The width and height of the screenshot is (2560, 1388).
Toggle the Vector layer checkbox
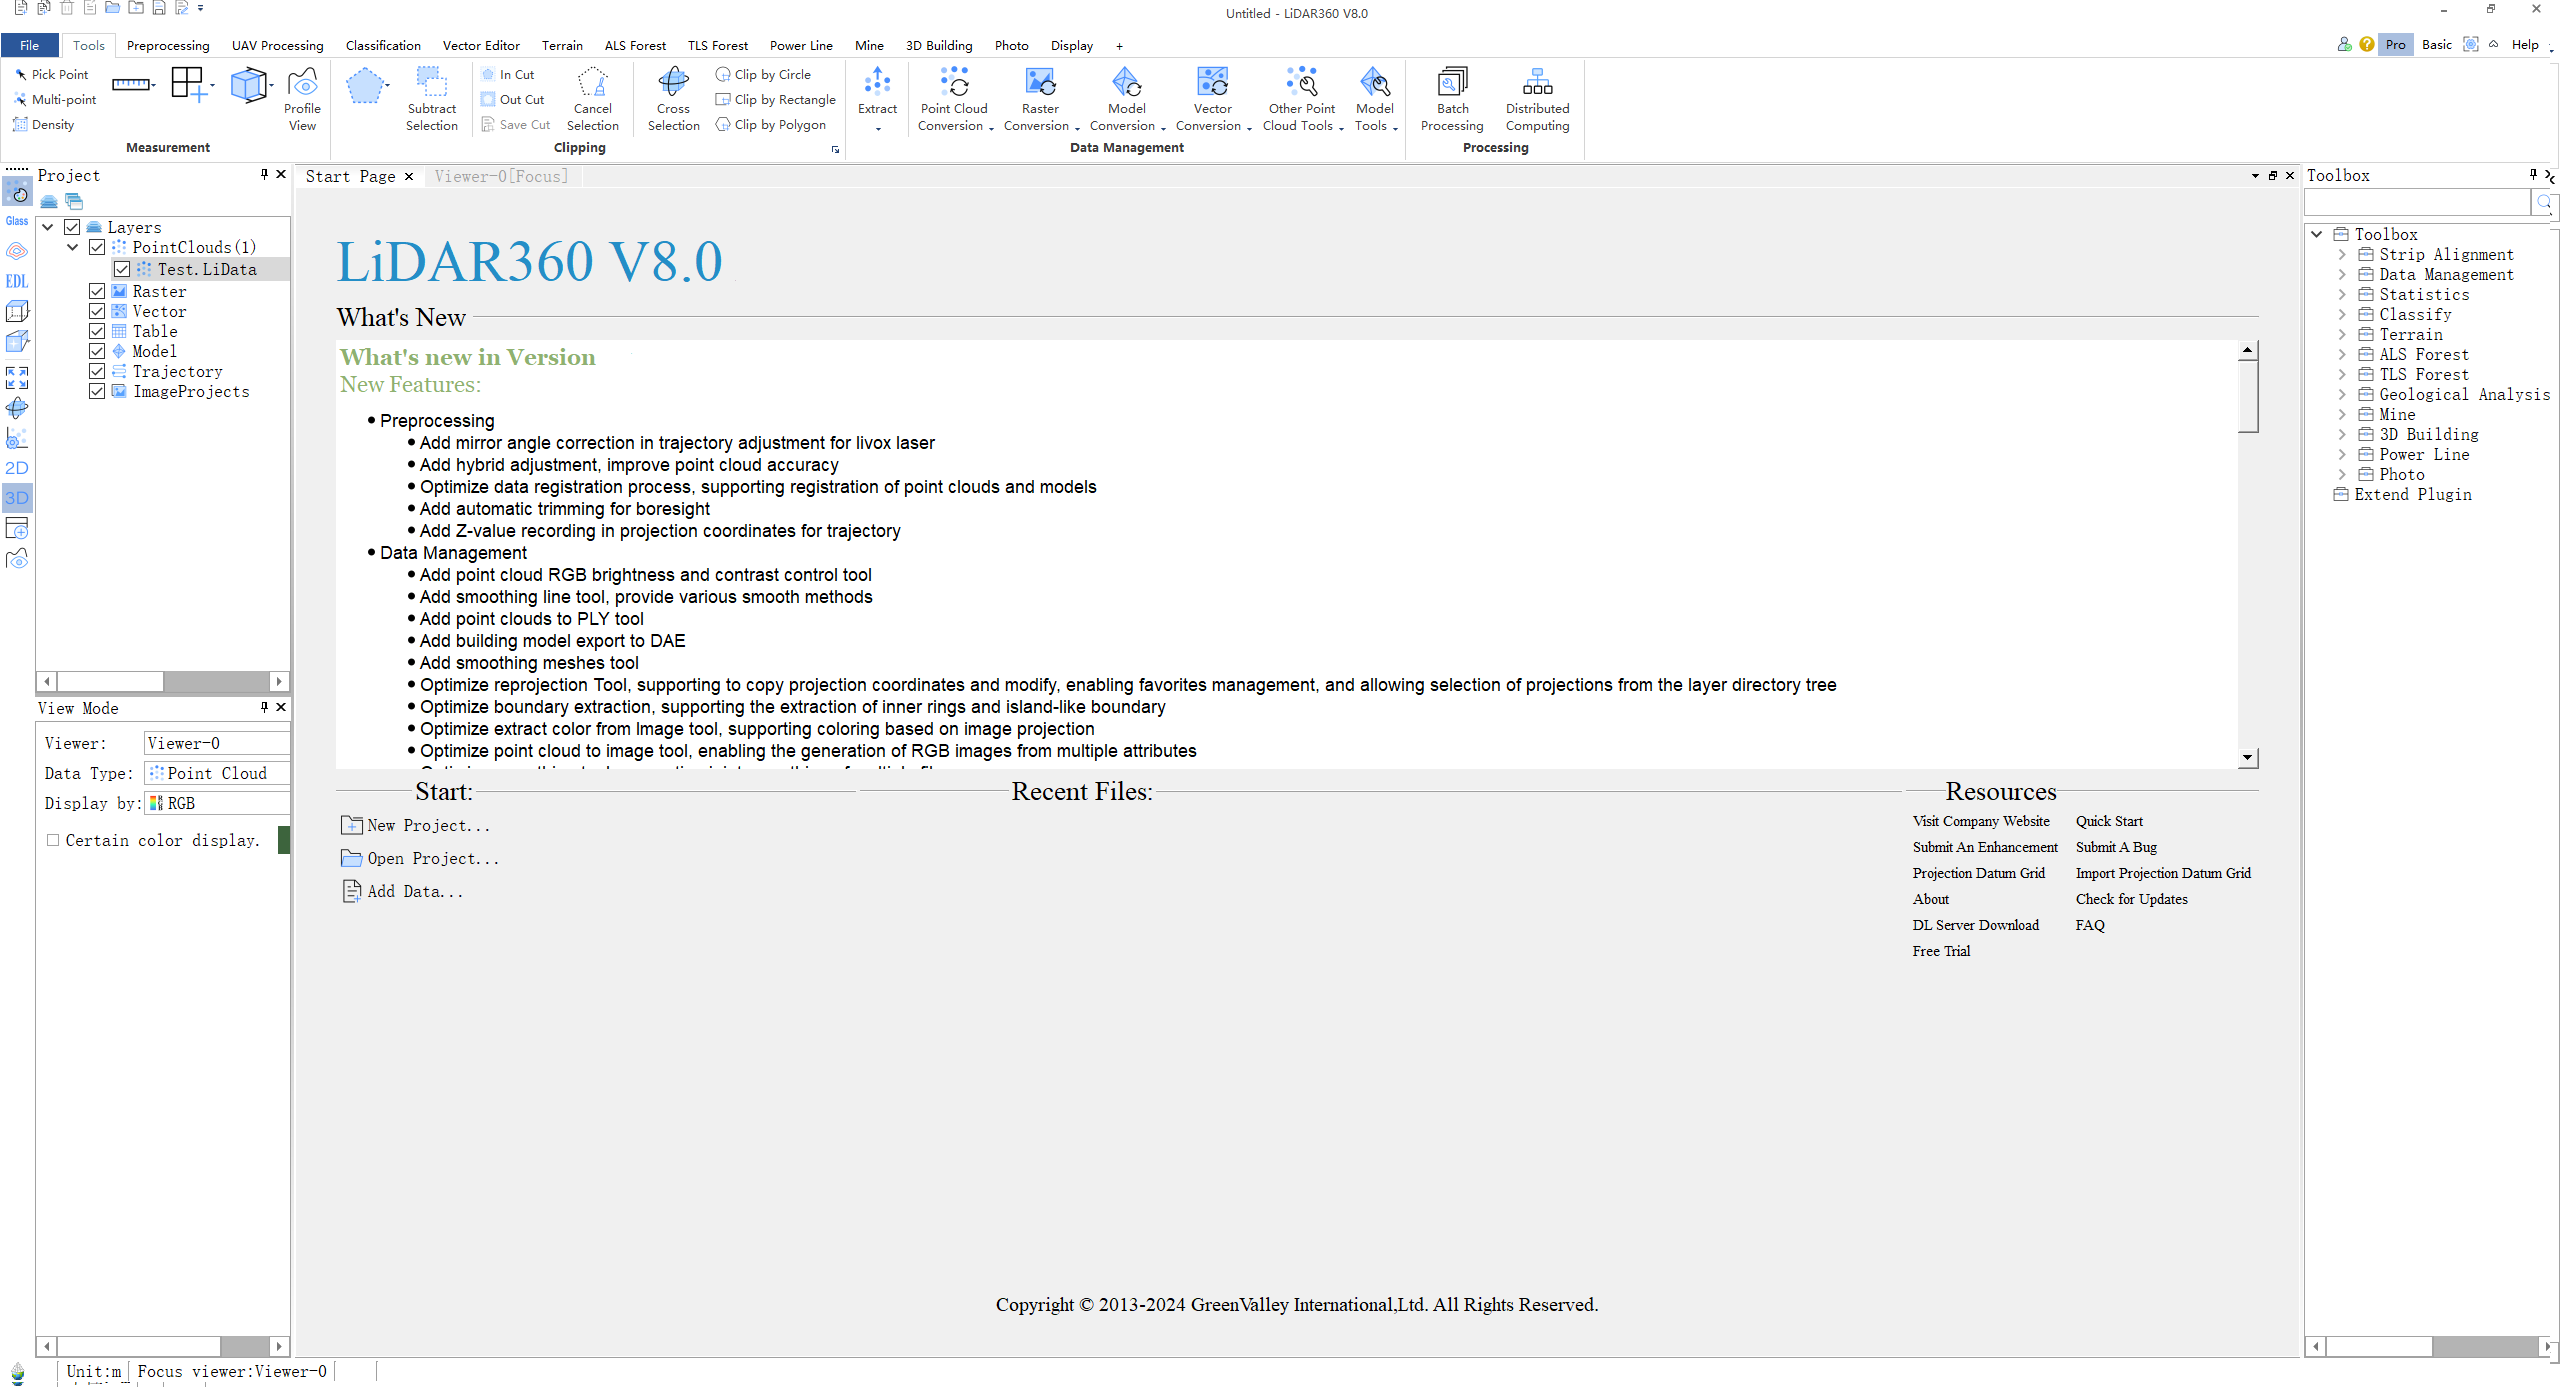click(x=97, y=311)
